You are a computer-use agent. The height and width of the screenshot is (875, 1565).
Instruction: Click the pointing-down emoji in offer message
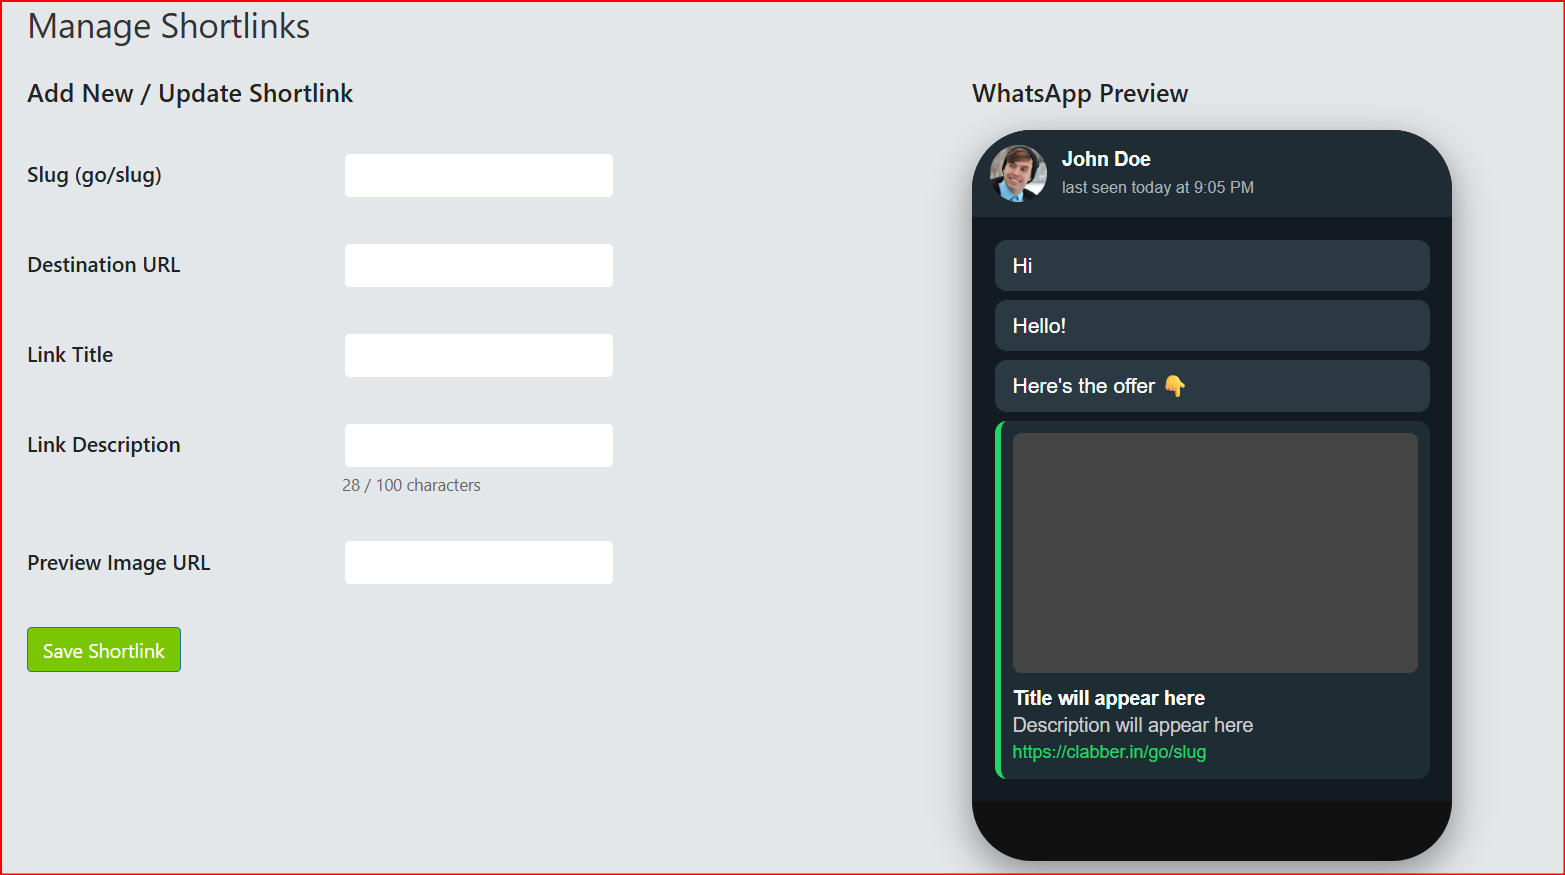pos(1175,386)
